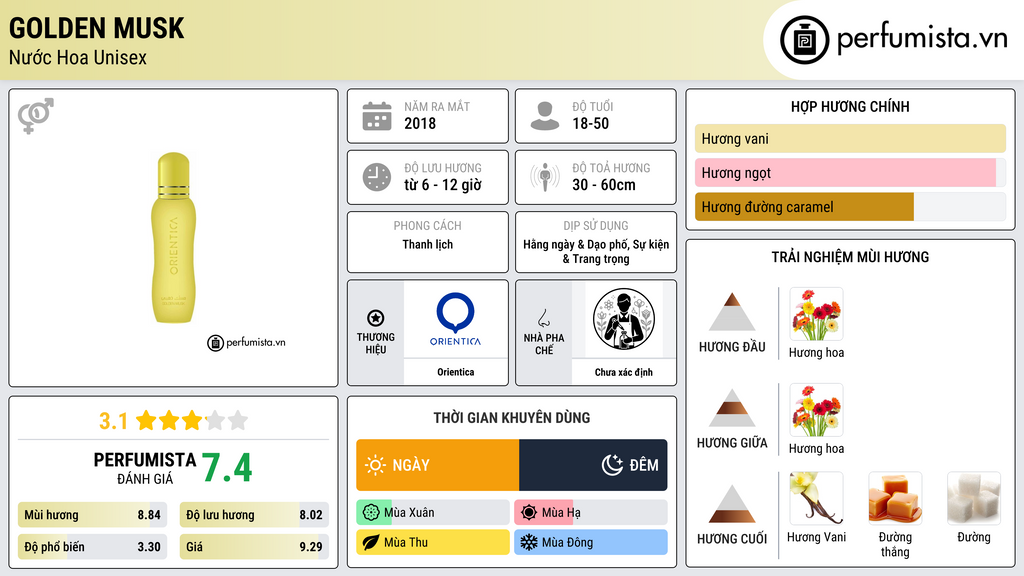1024x576 pixels.
Task: Click the sillage icon beside Độ toả hương
Action: 545,177
